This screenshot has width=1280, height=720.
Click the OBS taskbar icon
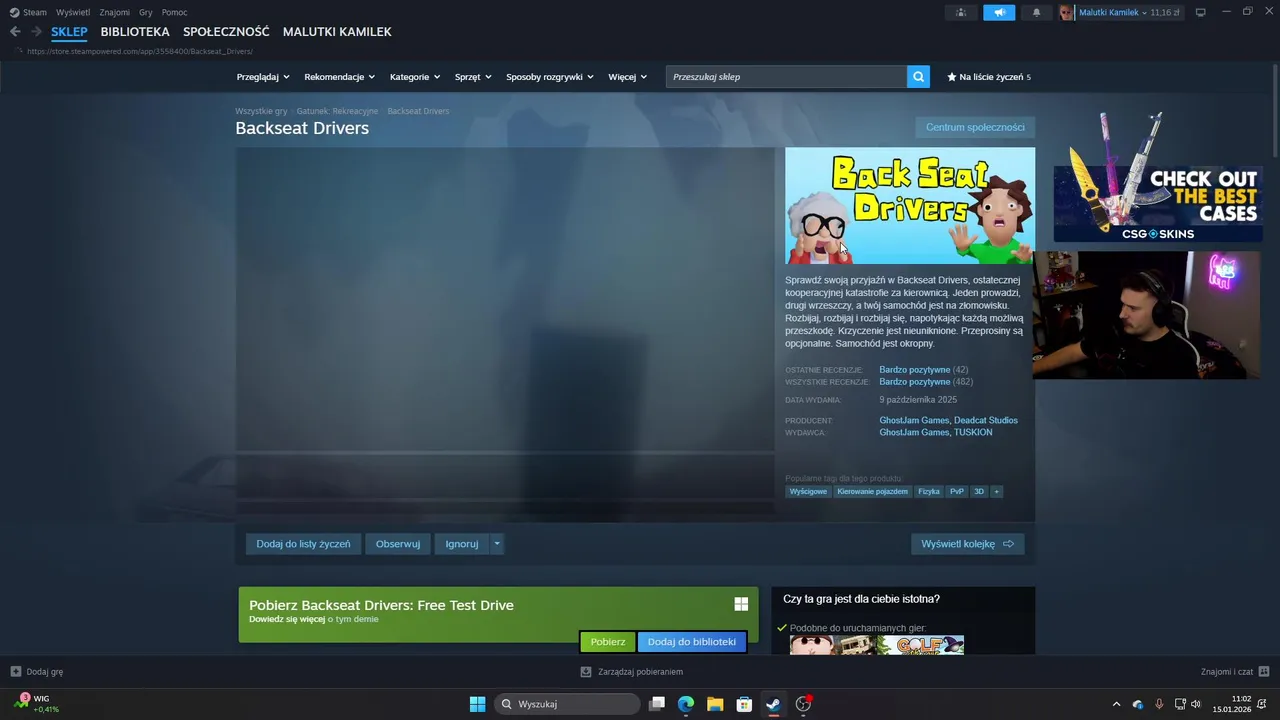click(802, 704)
